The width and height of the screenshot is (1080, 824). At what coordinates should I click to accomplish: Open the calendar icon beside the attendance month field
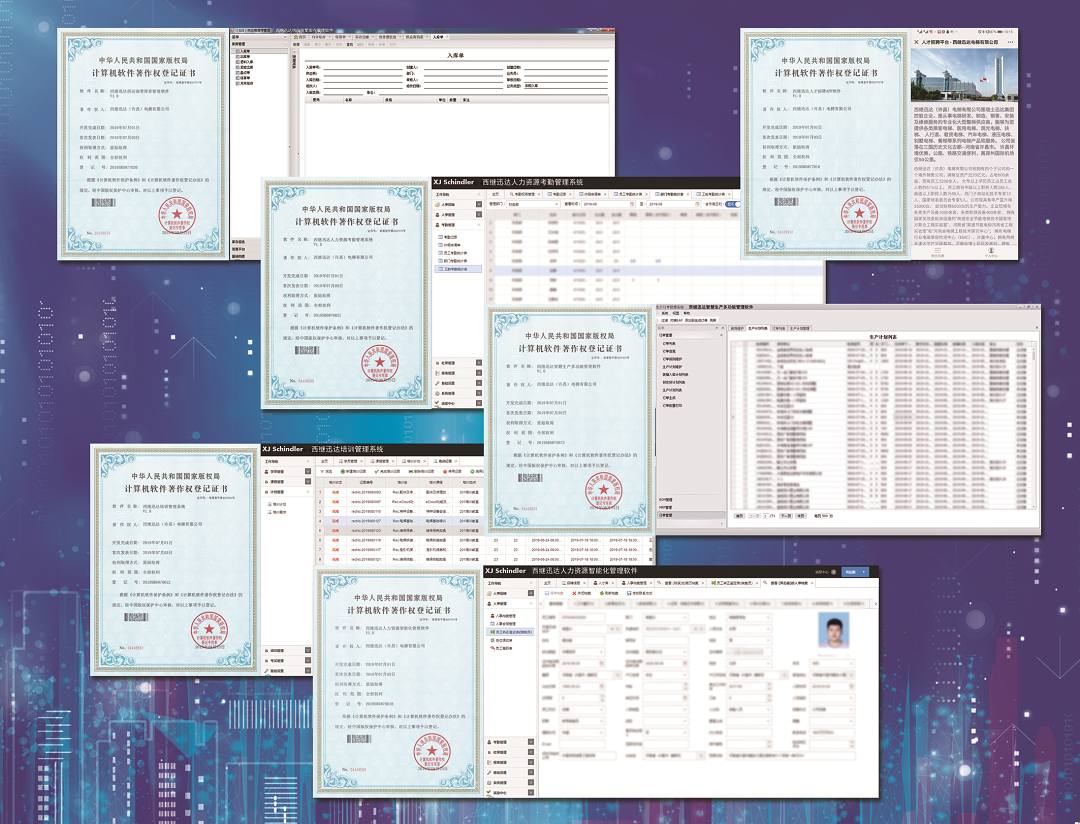point(634,204)
